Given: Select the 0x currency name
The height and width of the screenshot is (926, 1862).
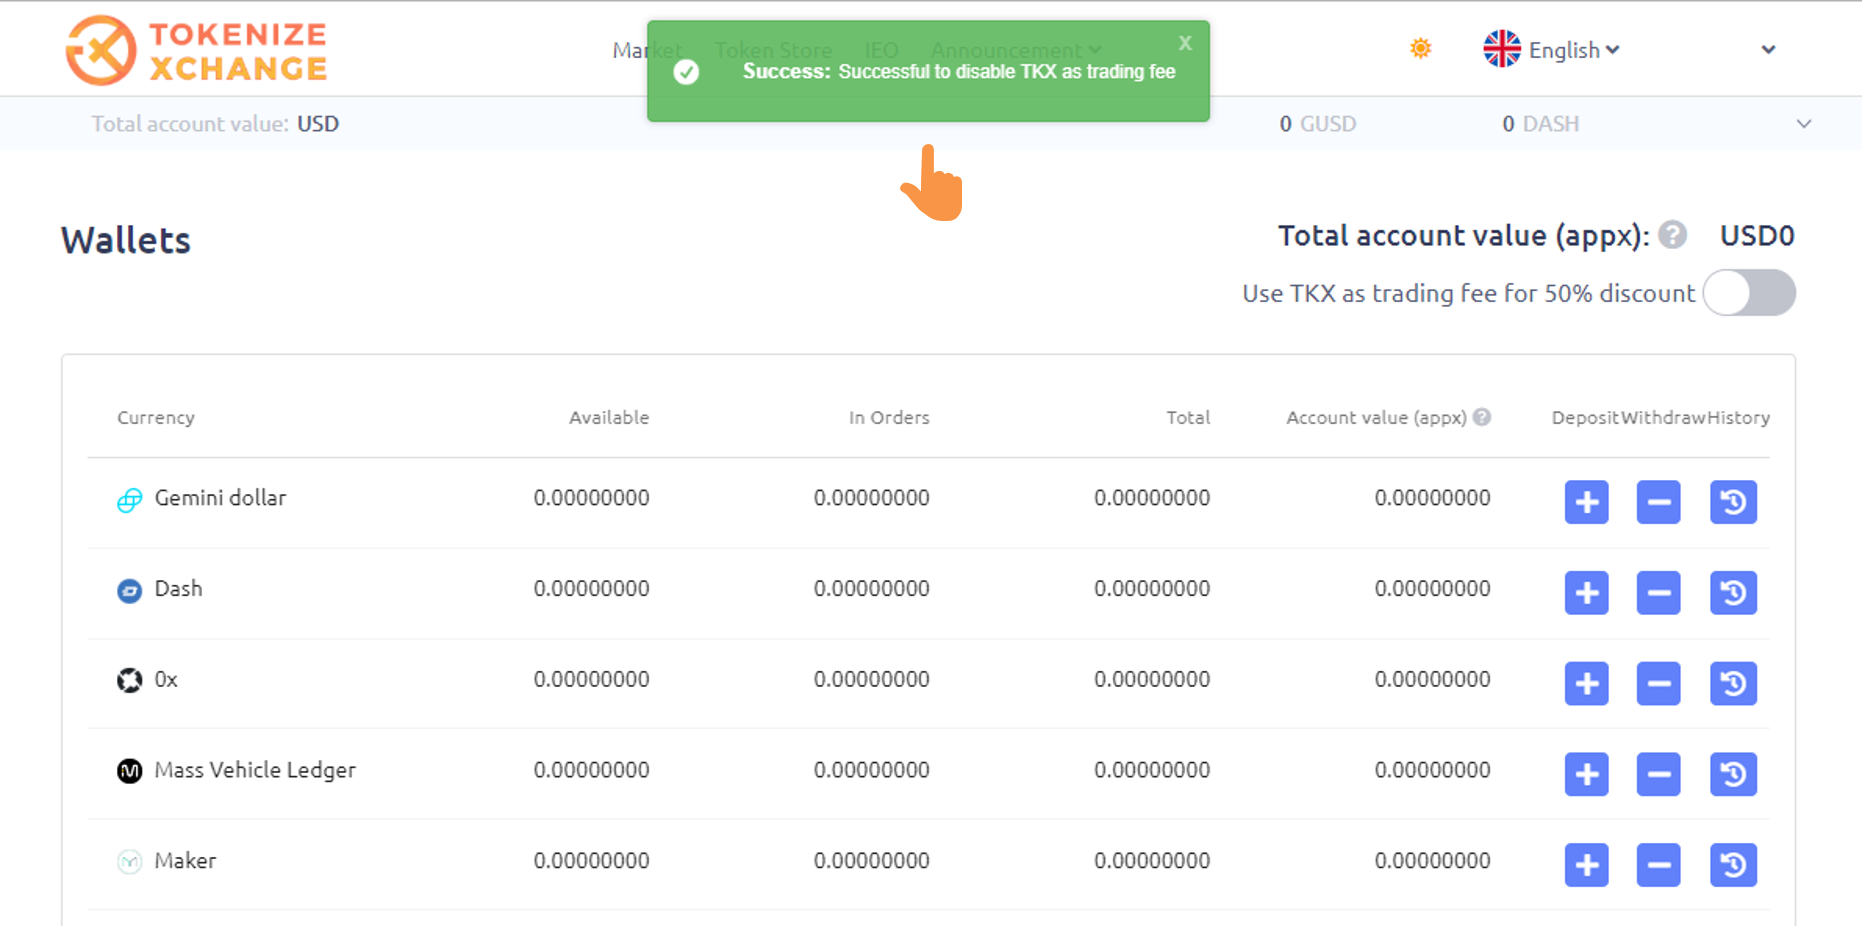Looking at the screenshot, I should click(x=166, y=680).
